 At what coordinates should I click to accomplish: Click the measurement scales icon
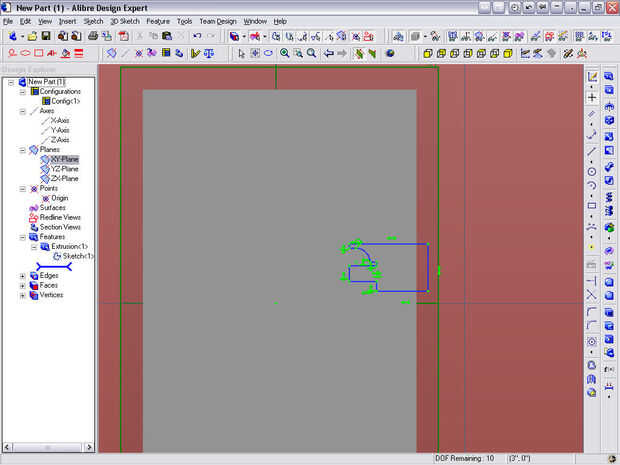[209, 53]
